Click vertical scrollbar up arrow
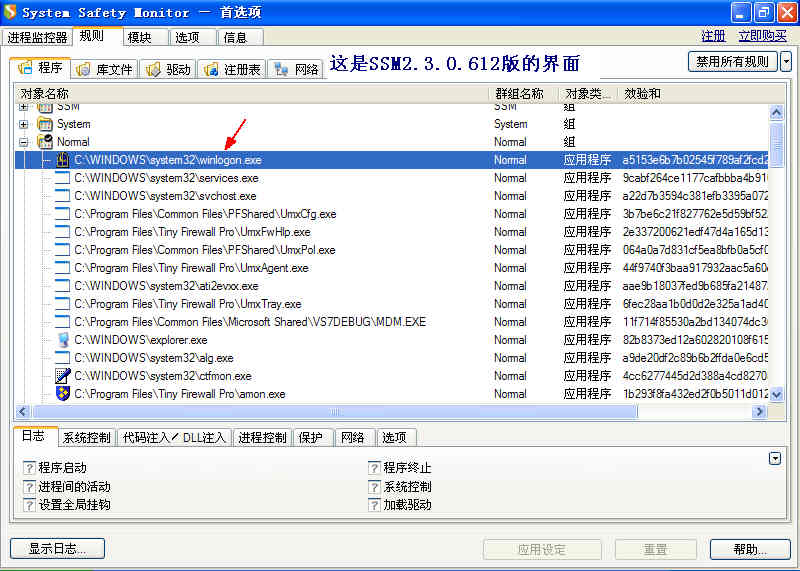Viewport: 800px width, 571px height. tap(777, 112)
